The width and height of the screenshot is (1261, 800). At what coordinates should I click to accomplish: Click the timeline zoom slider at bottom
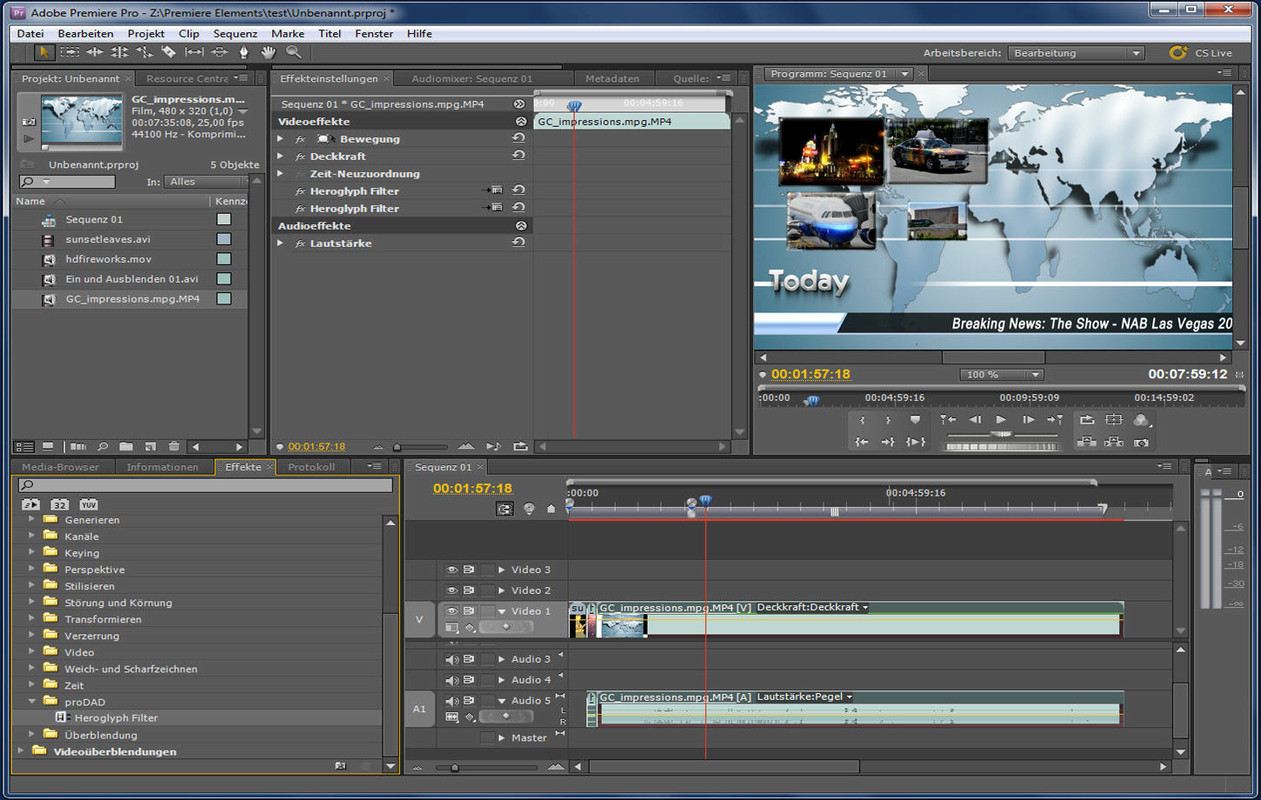pyautogui.click(x=455, y=768)
